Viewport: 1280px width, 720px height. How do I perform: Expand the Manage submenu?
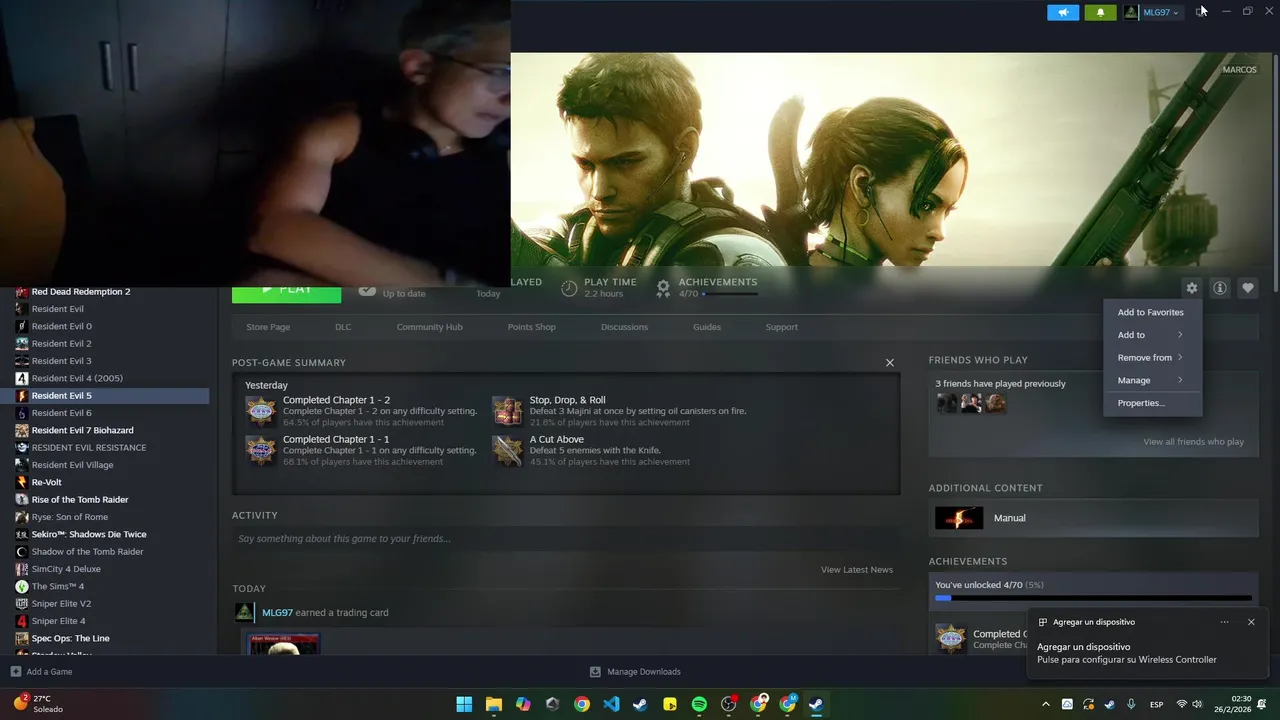1152,380
